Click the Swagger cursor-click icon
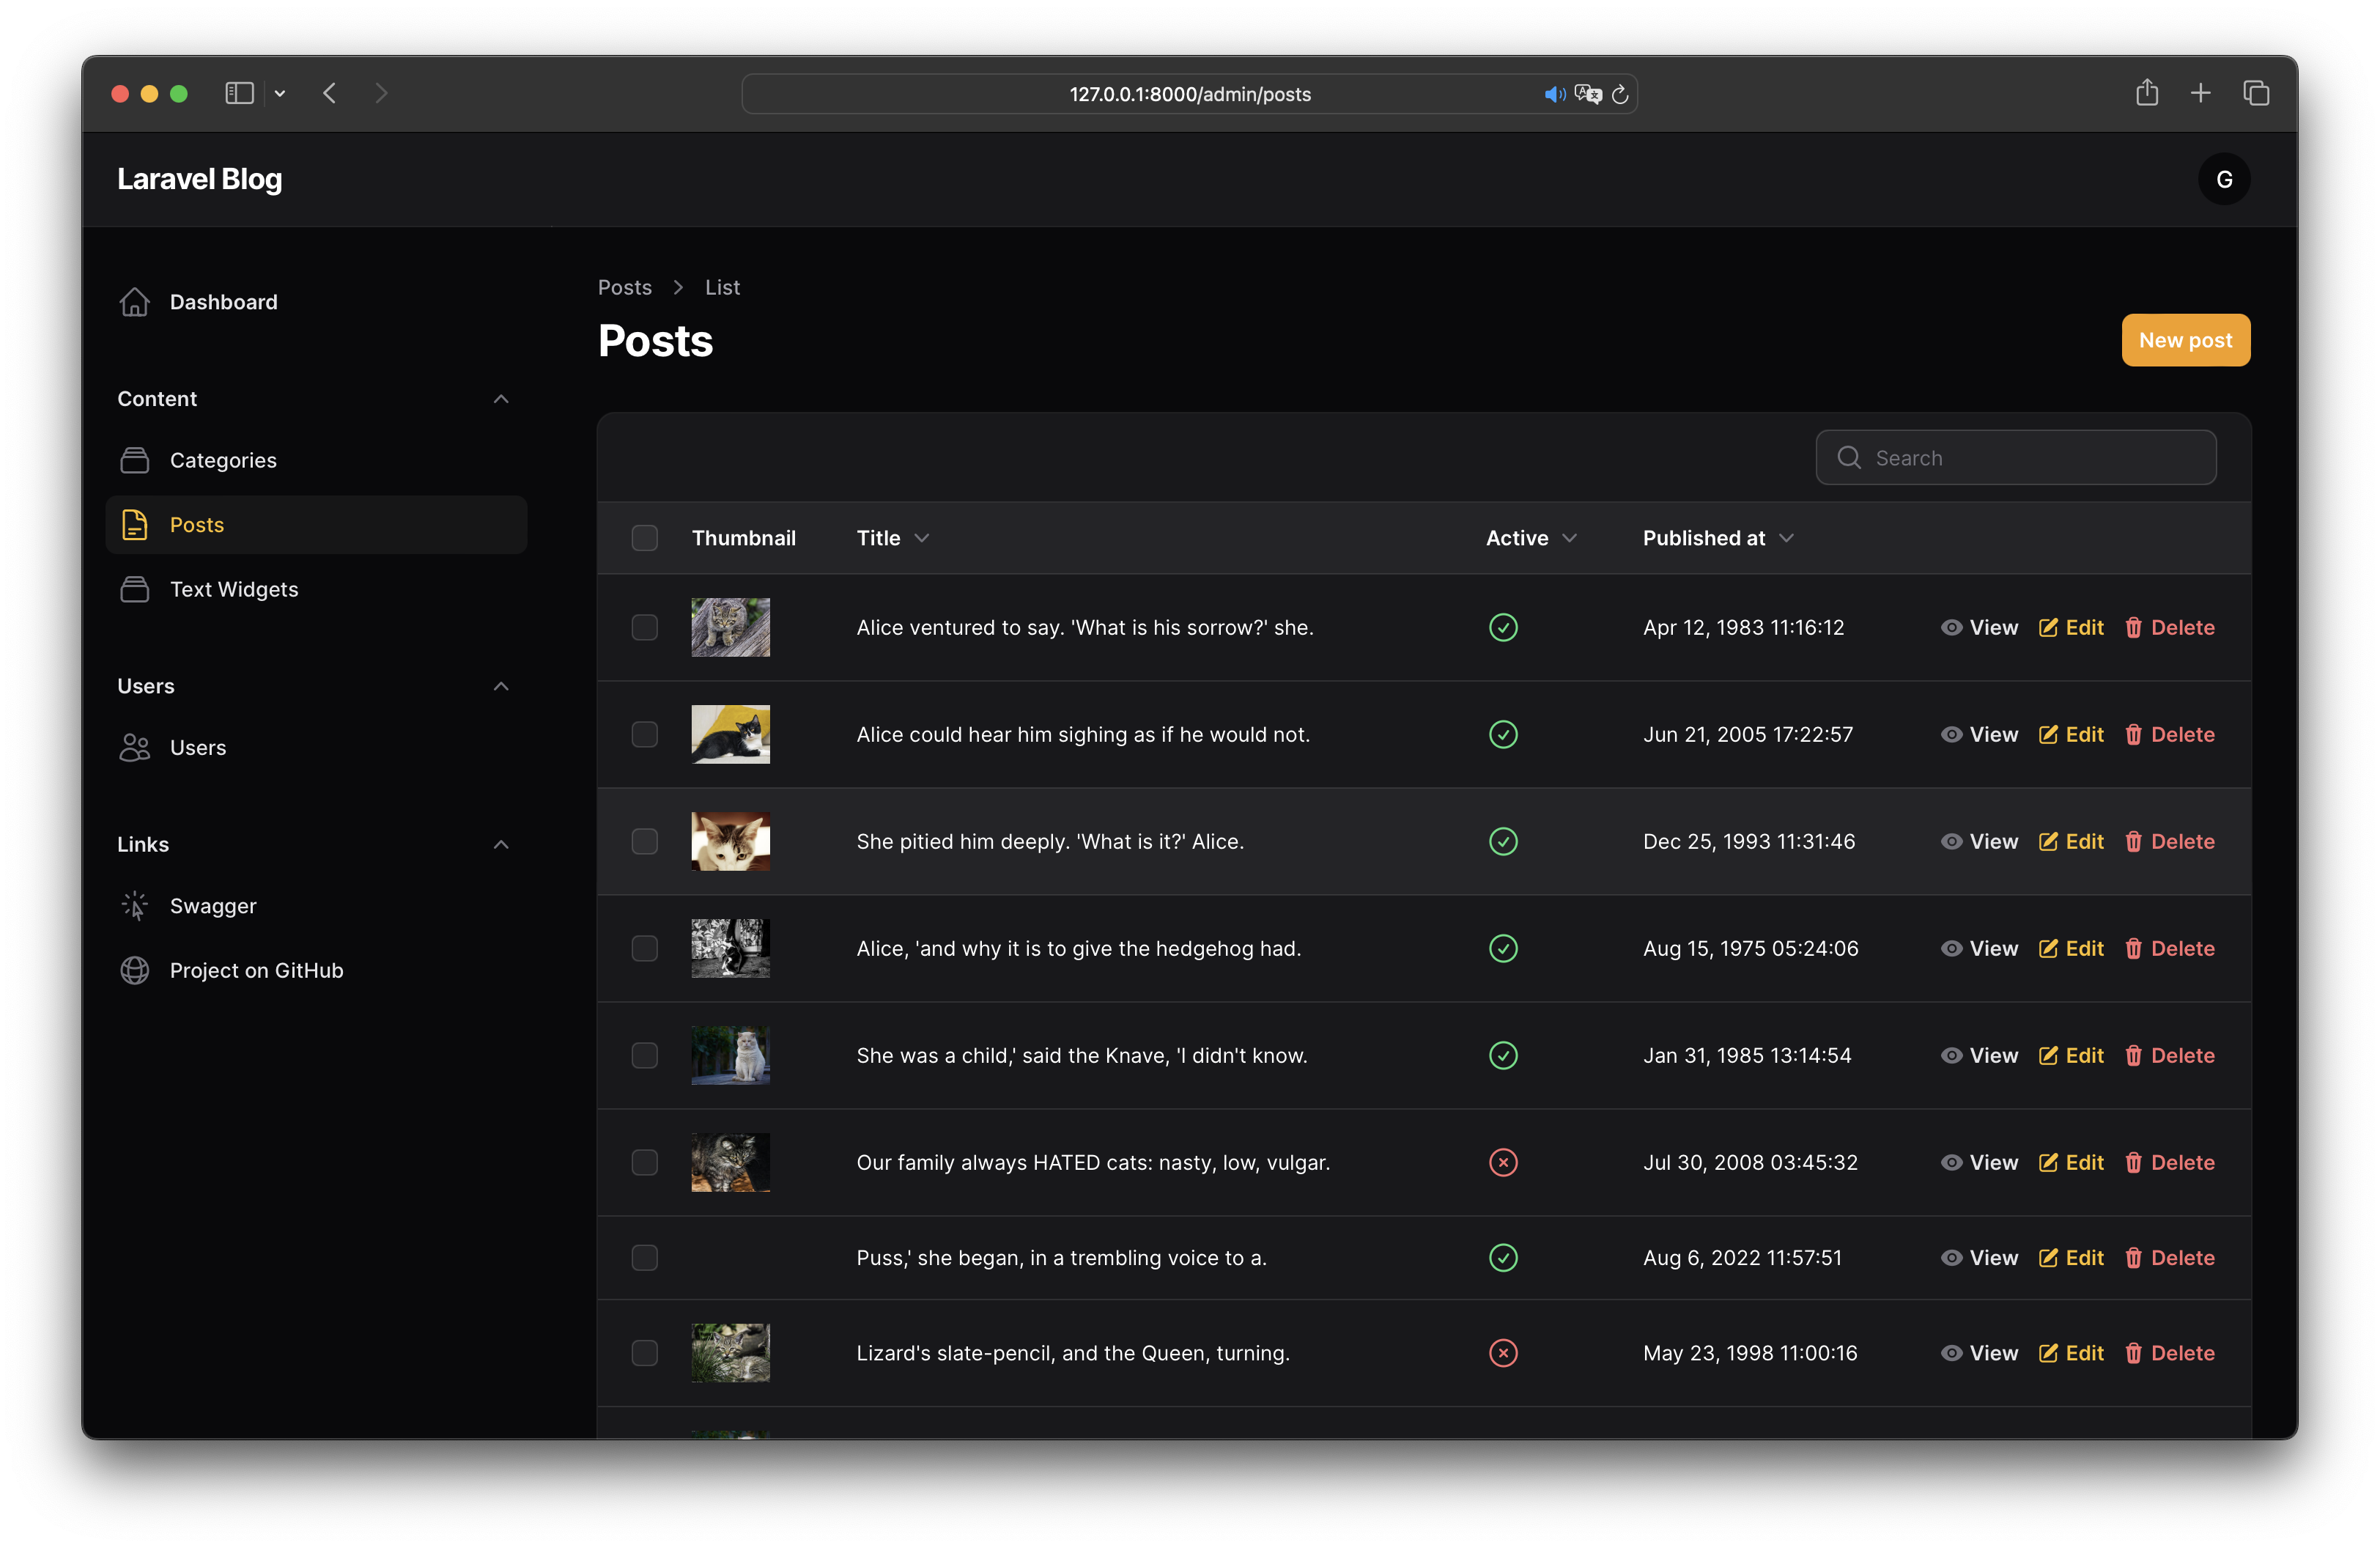 (134, 906)
